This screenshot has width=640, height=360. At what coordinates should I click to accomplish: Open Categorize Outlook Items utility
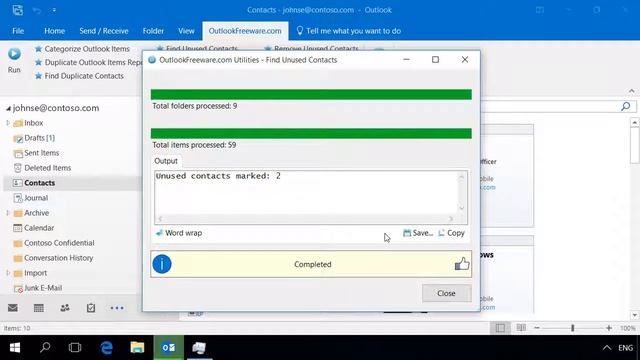[82, 49]
